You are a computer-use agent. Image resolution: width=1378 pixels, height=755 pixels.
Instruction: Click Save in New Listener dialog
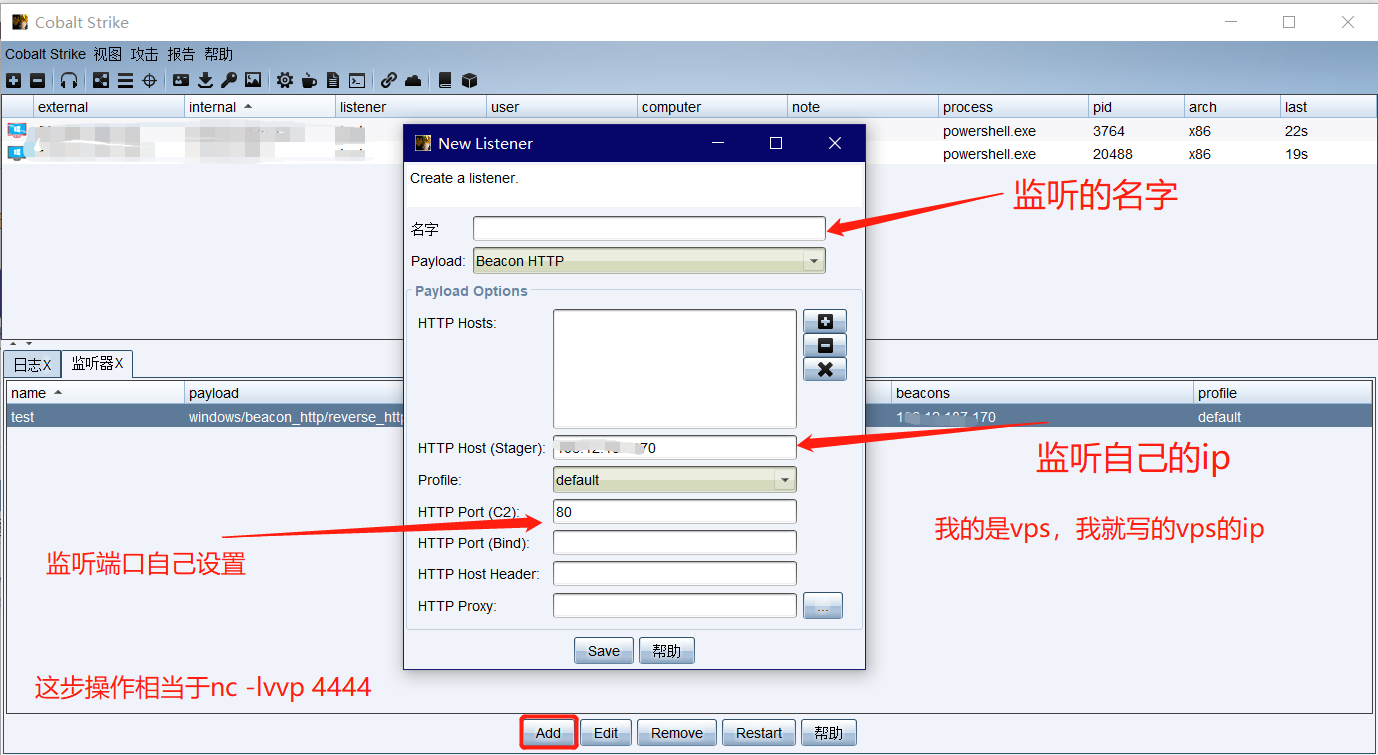[x=603, y=651]
